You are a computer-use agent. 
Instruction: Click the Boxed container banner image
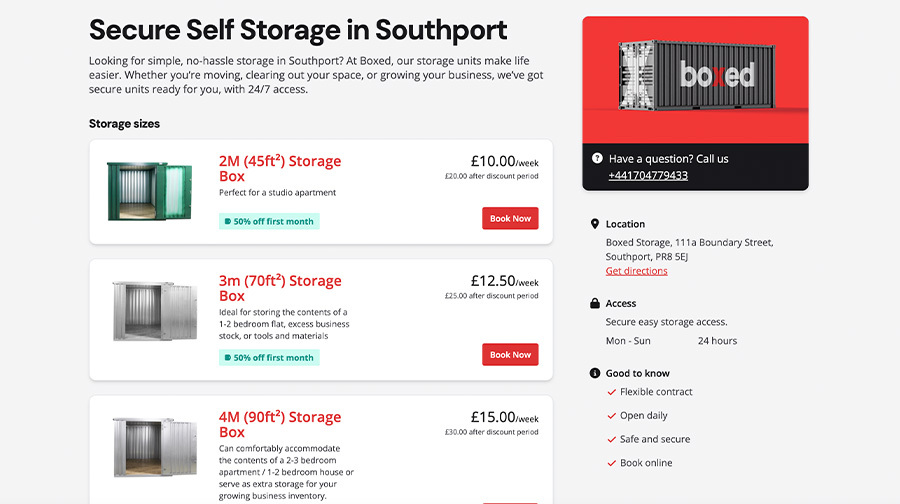coord(695,78)
